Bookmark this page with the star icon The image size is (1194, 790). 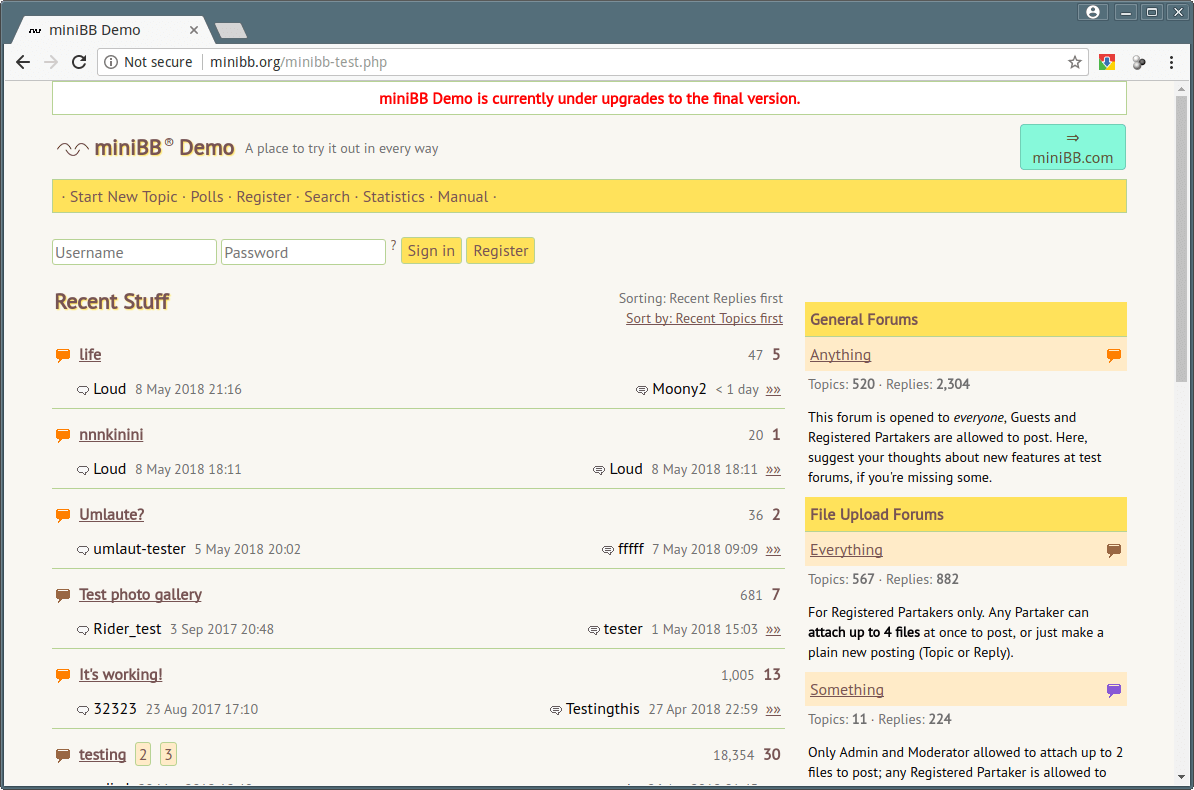[x=1075, y=62]
